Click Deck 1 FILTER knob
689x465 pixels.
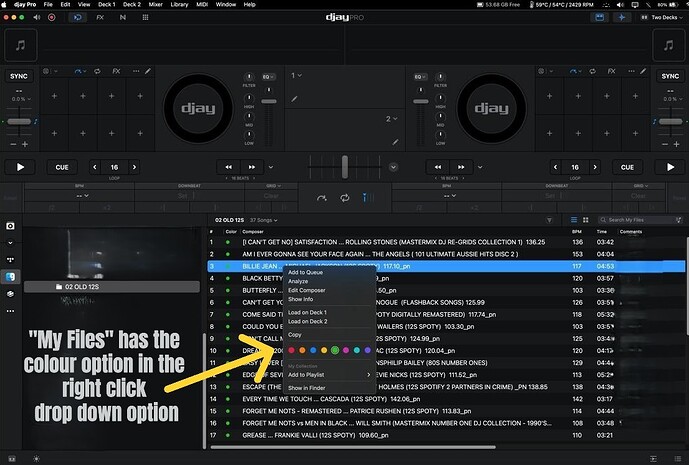[249, 77]
